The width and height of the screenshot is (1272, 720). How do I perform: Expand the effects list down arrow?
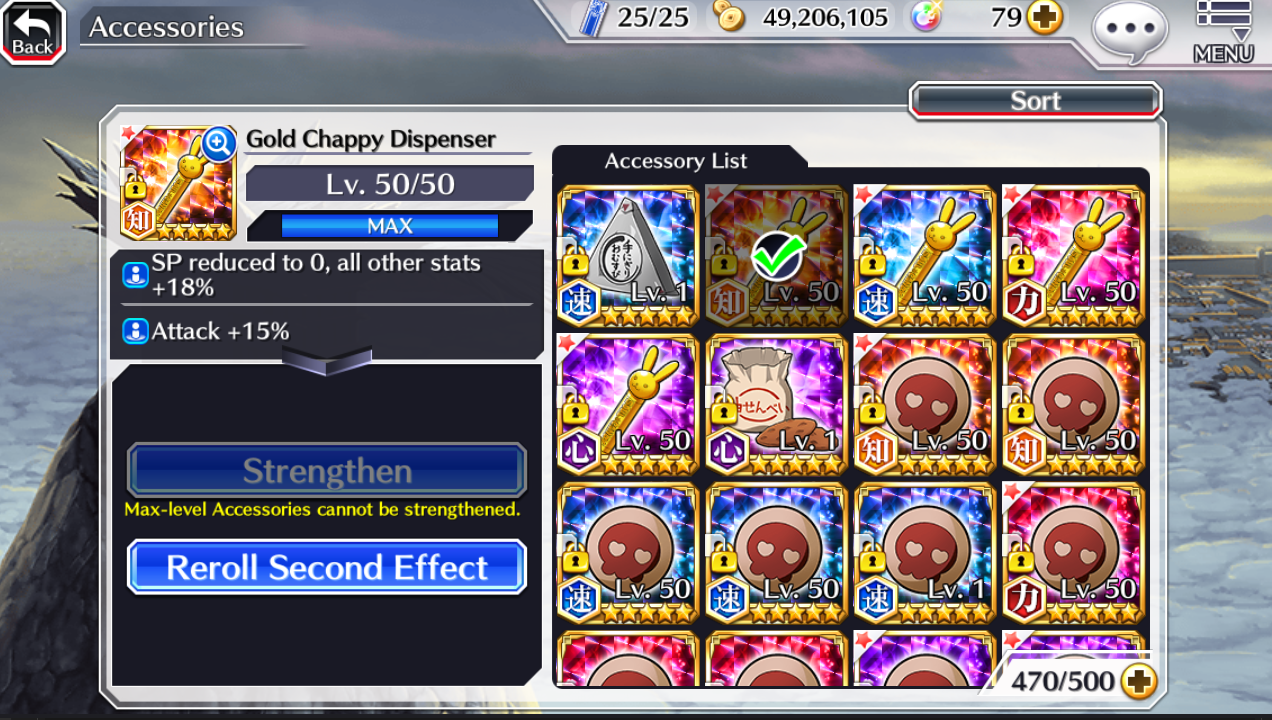[x=327, y=360]
